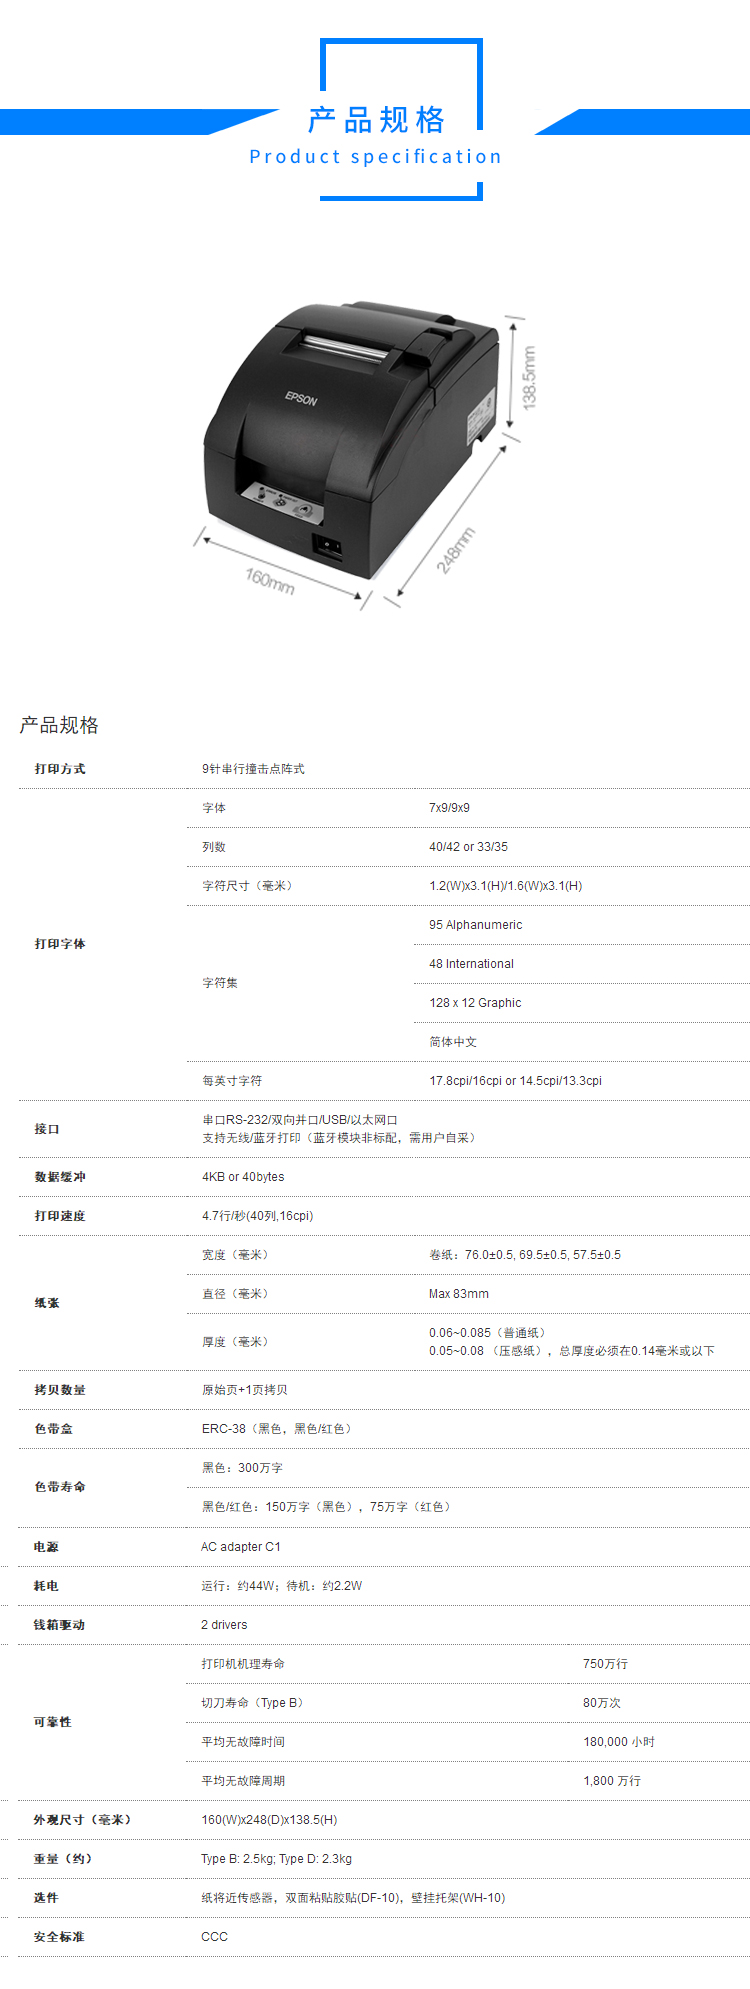Click the 每英寸字符 label

pyautogui.click(x=232, y=1081)
